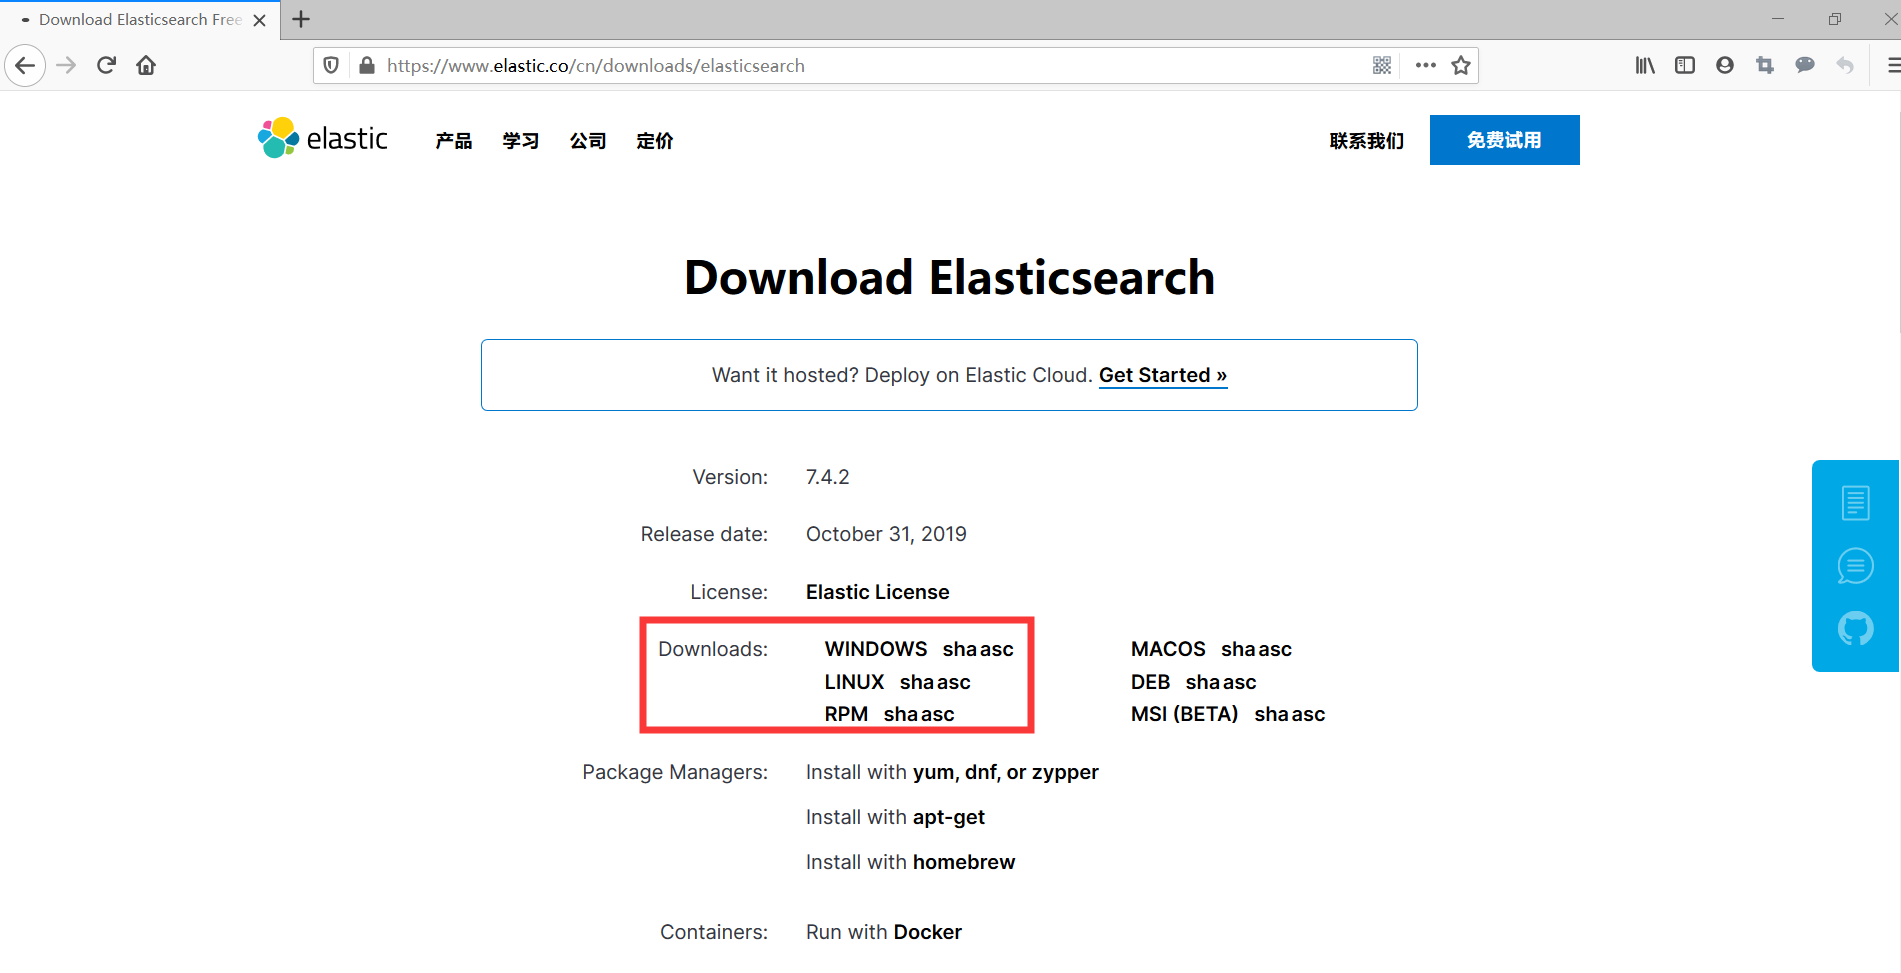1901x973 pixels.
Task: Download the DEB package
Action: [1150, 682]
